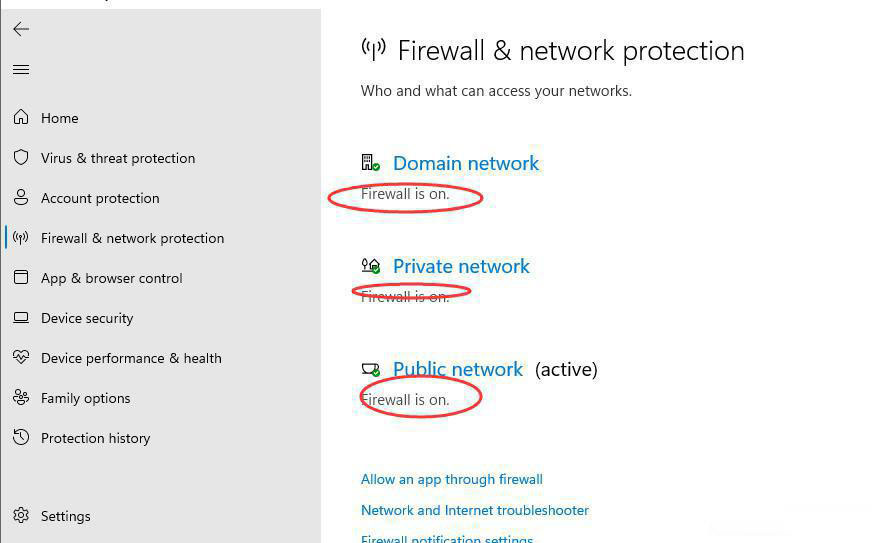The height and width of the screenshot is (543, 872).
Task: Open Public network firewall settings
Action: coord(457,369)
